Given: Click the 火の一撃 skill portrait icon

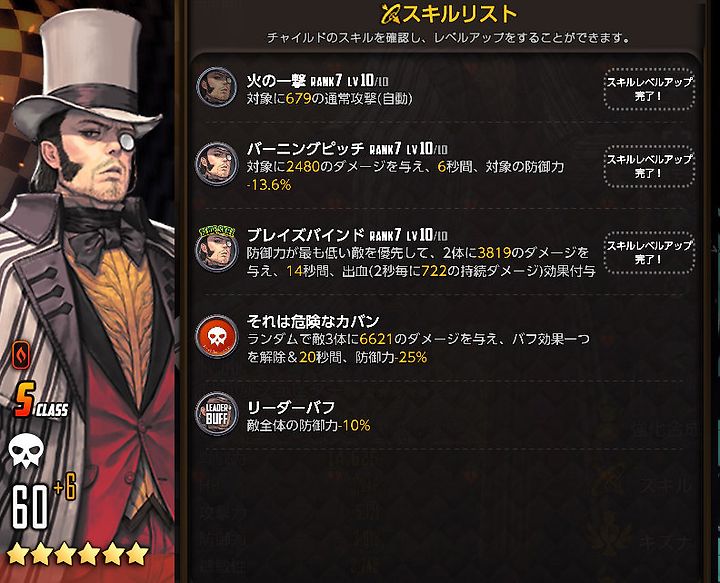Looking at the screenshot, I should click(x=216, y=87).
